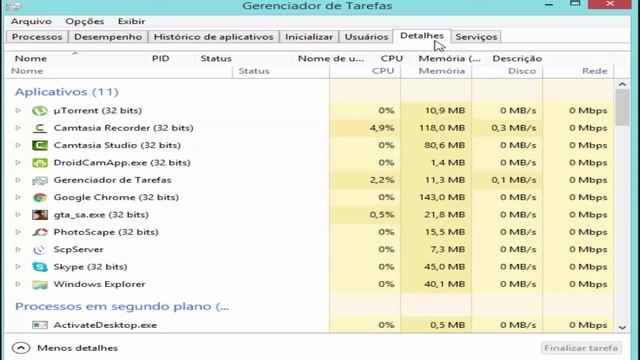Viewport: 640px width, 360px height.
Task: Select the µTorrent application icon
Action: click(x=40, y=111)
